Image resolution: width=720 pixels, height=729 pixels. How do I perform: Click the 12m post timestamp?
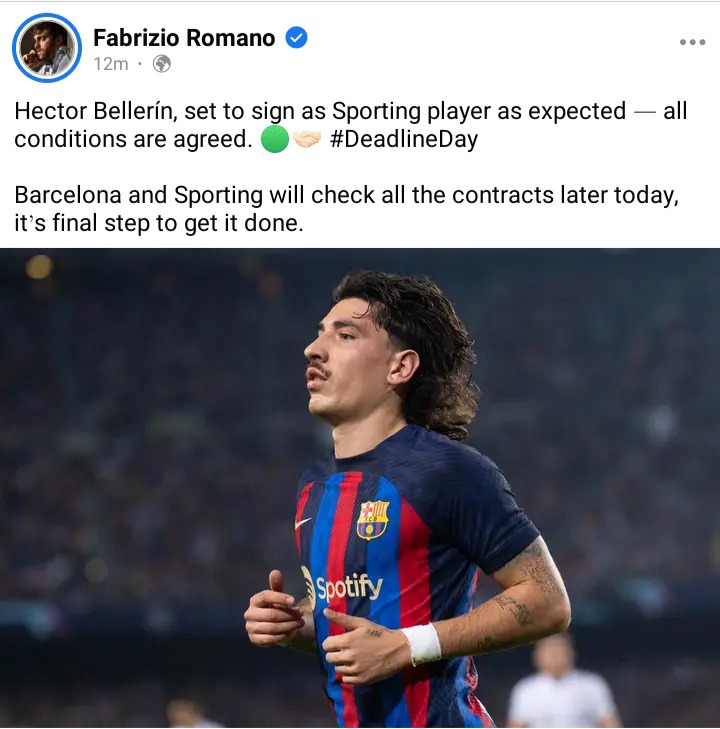click(x=111, y=64)
